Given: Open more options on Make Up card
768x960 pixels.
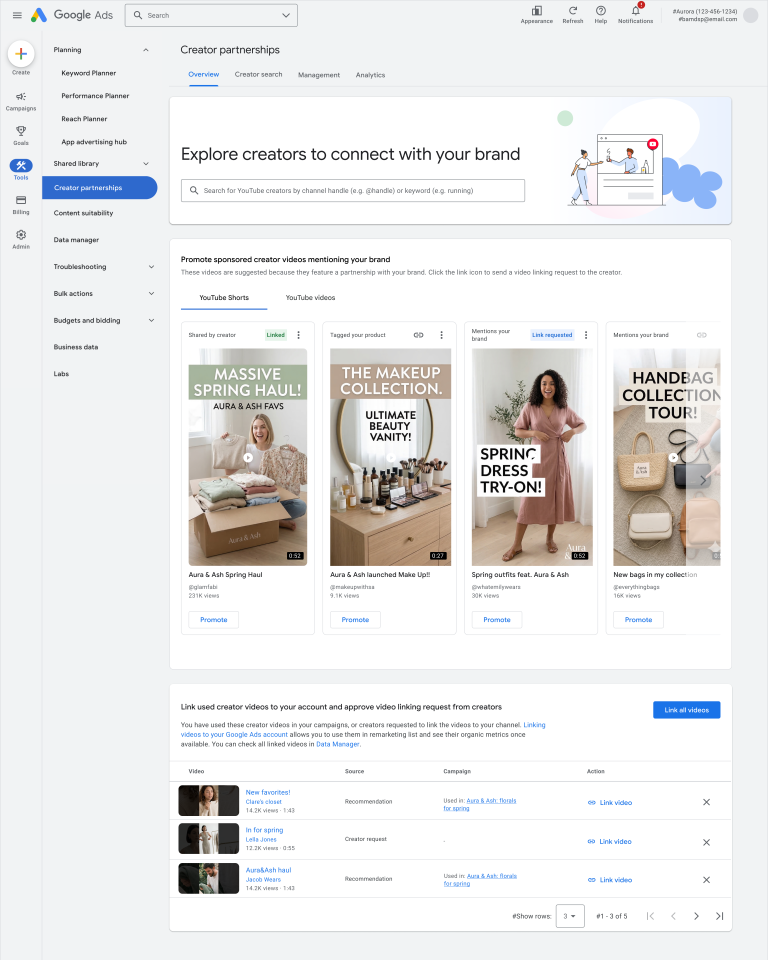Looking at the screenshot, I should (x=442, y=335).
